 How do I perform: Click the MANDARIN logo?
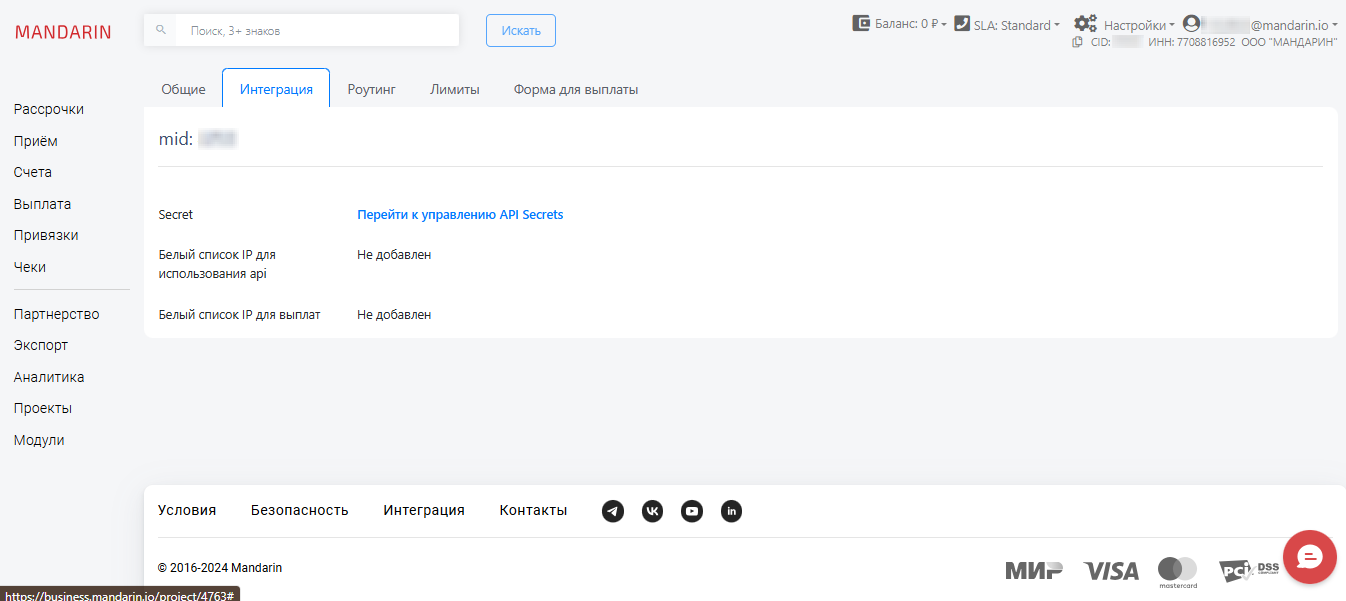point(63,32)
